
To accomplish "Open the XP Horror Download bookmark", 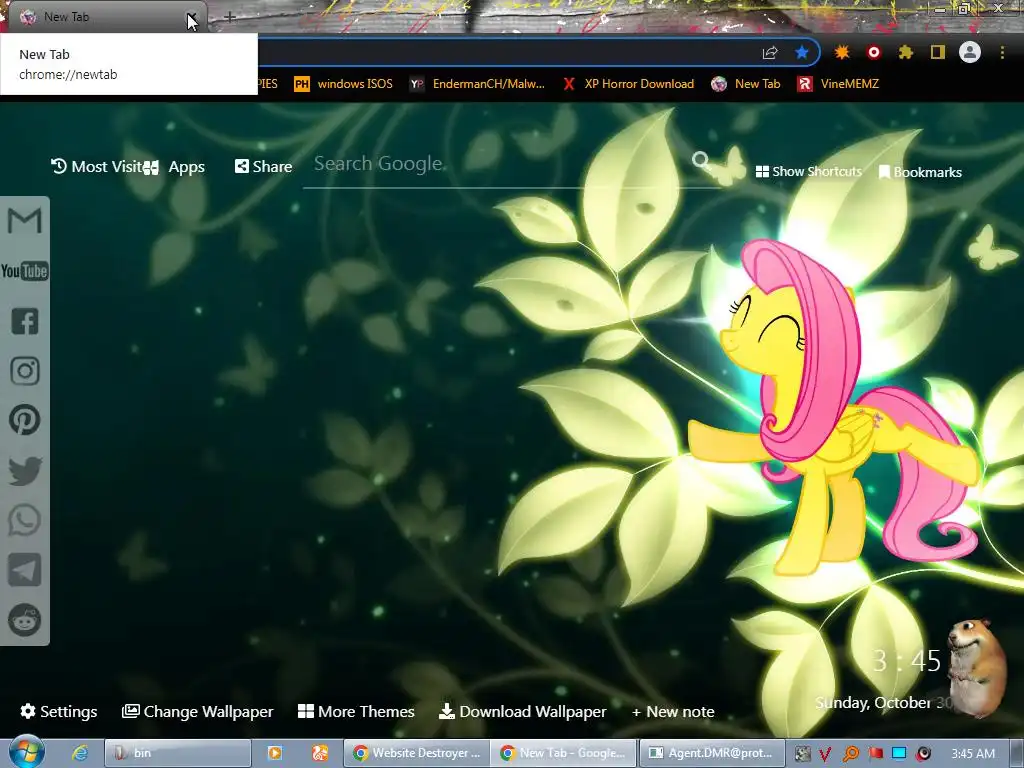I will click(x=628, y=84).
